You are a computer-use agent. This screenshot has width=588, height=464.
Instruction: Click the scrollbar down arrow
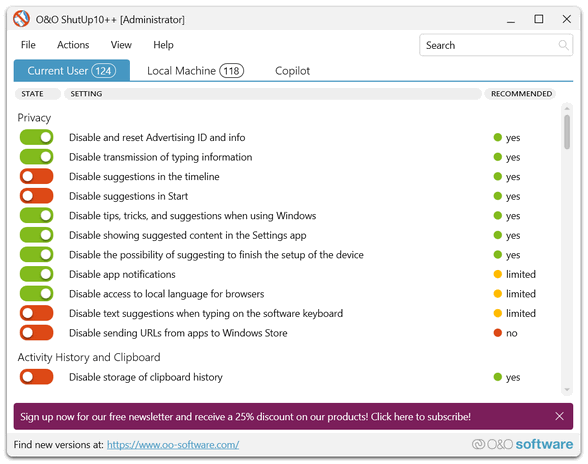coord(567,390)
